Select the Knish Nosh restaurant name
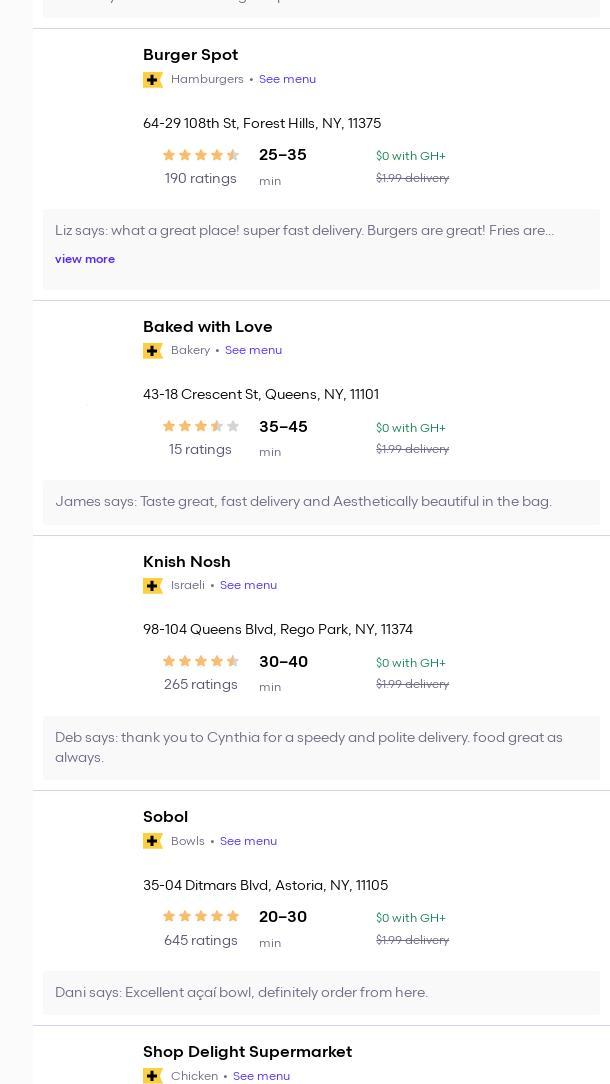 pos(186,562)
